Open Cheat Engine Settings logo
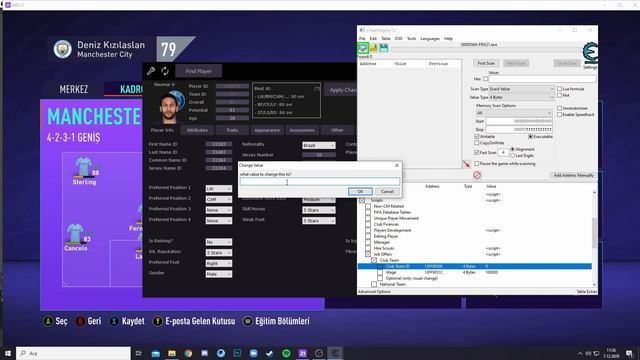Viewport: 640px width, 360px height. tap(590, 53)
